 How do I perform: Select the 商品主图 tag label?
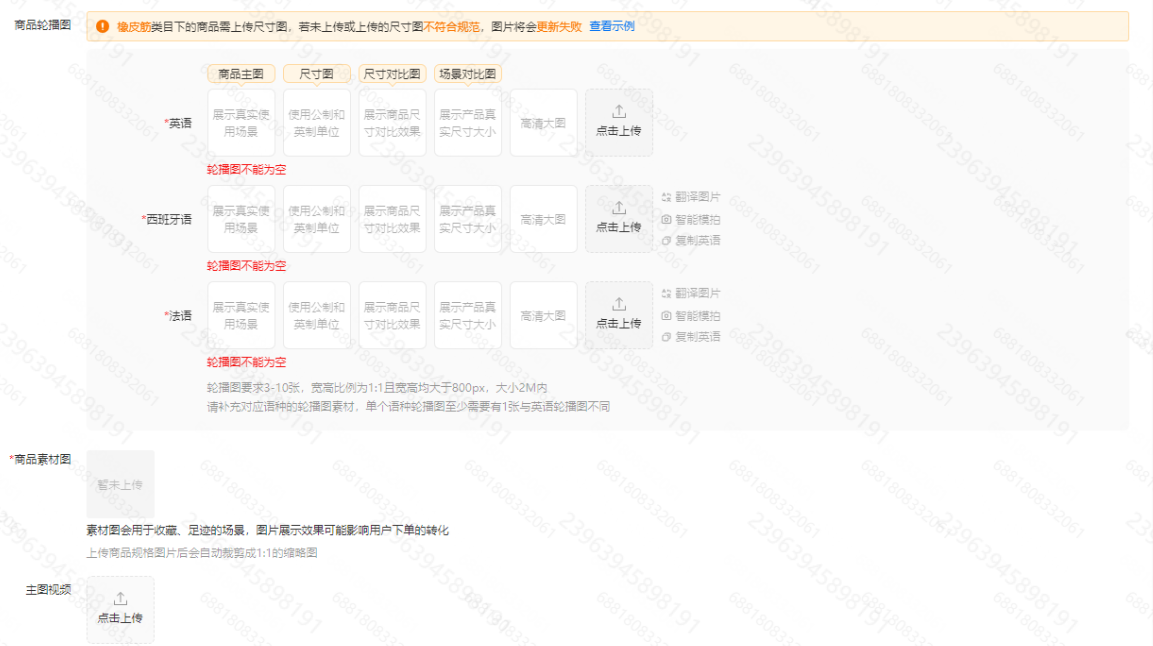[241, 73]
